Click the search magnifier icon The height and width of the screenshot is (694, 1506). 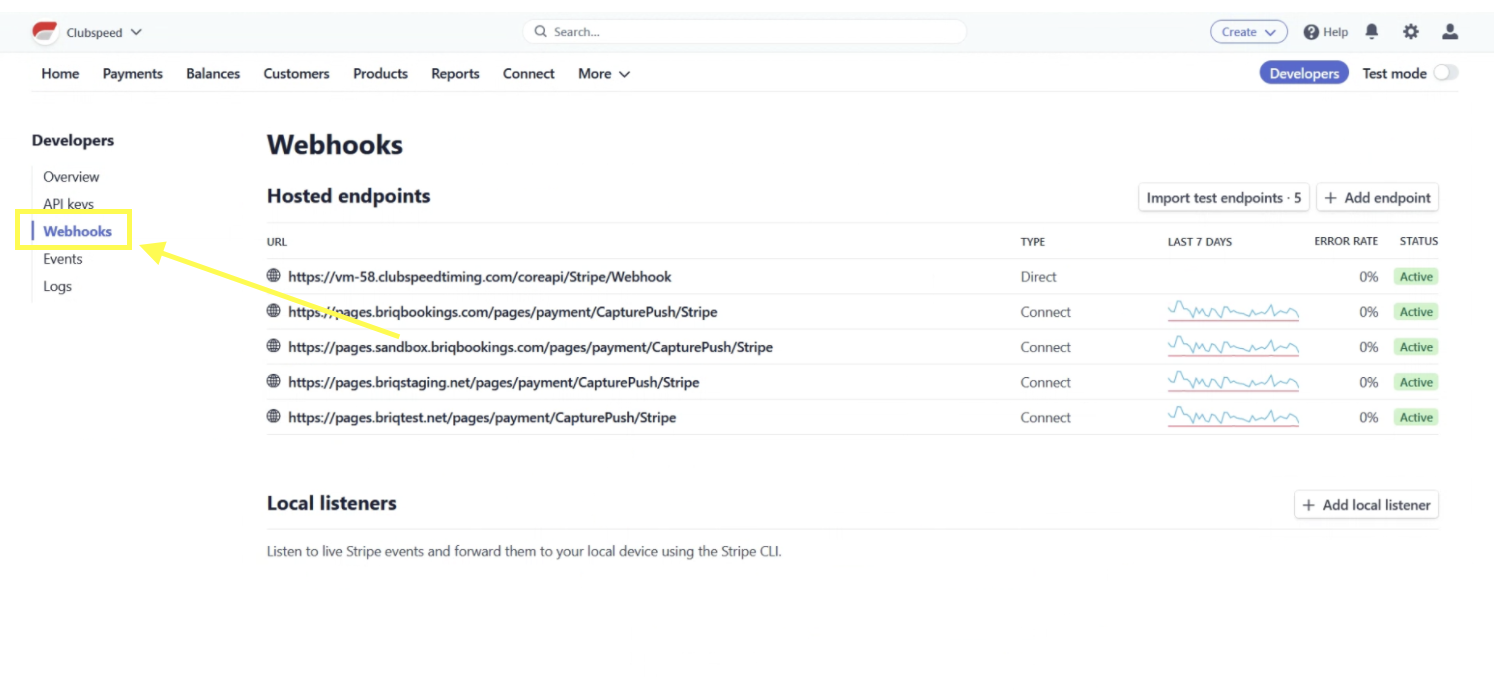541,32
